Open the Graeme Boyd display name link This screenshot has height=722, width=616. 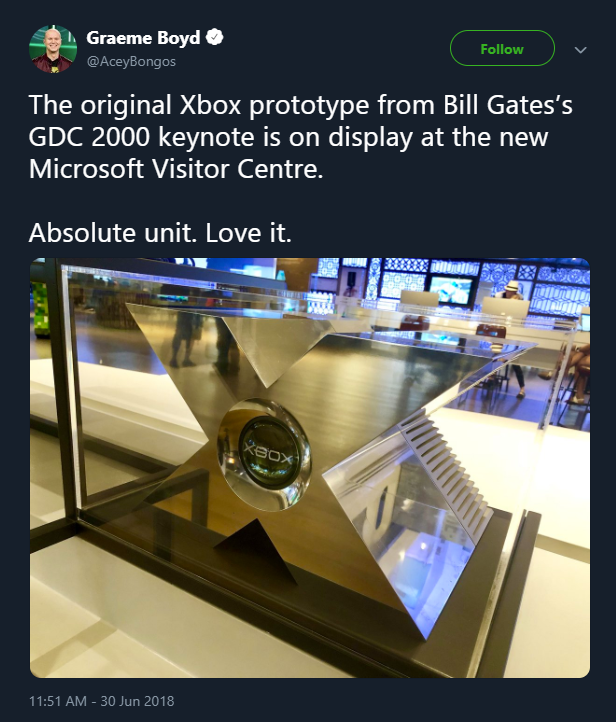click(x=143, y=37)
